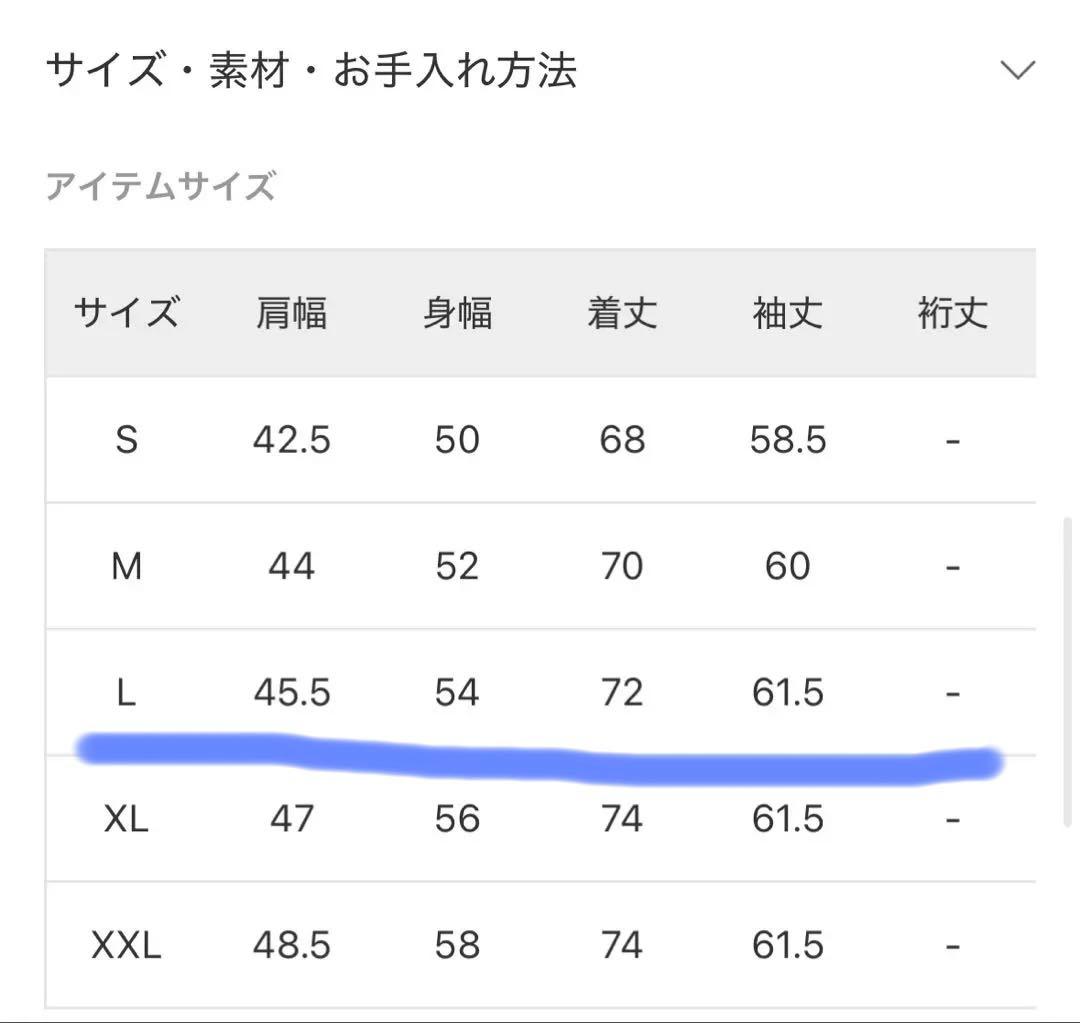Click the サイズ column header
This screenshot has width=1080, height=1023.
click(x=126, y=314)
